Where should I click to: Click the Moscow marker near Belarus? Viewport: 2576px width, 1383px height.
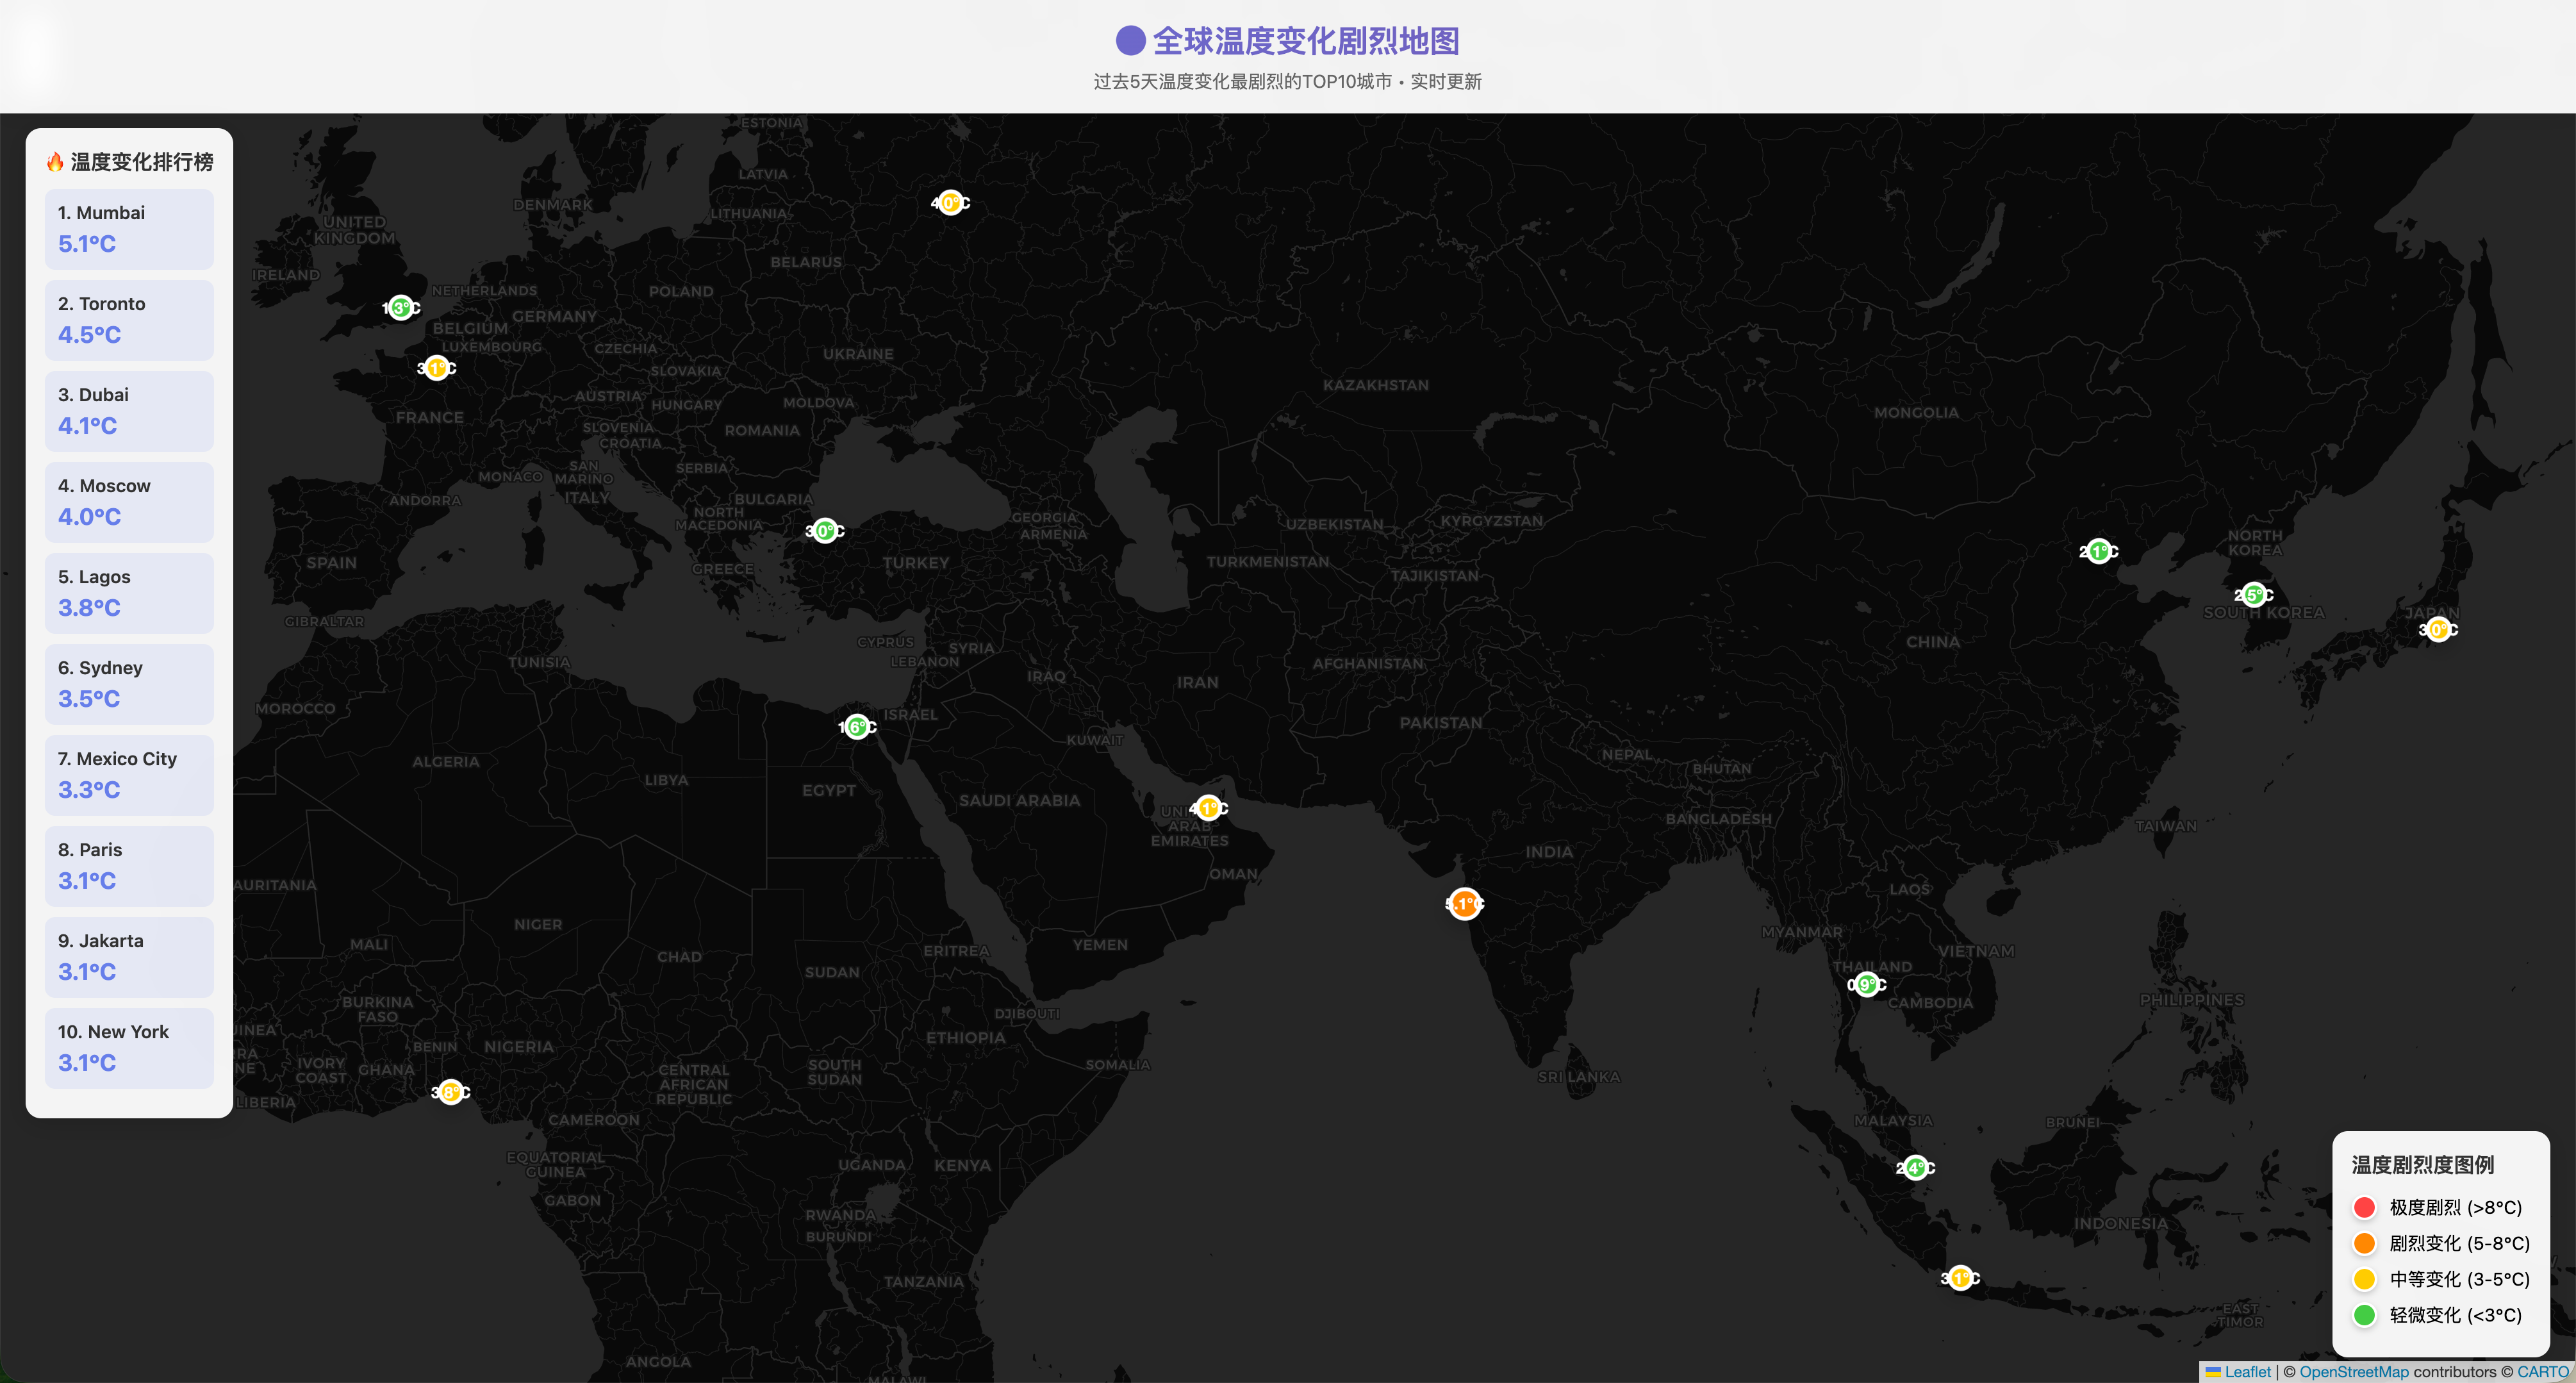(951, 203)
